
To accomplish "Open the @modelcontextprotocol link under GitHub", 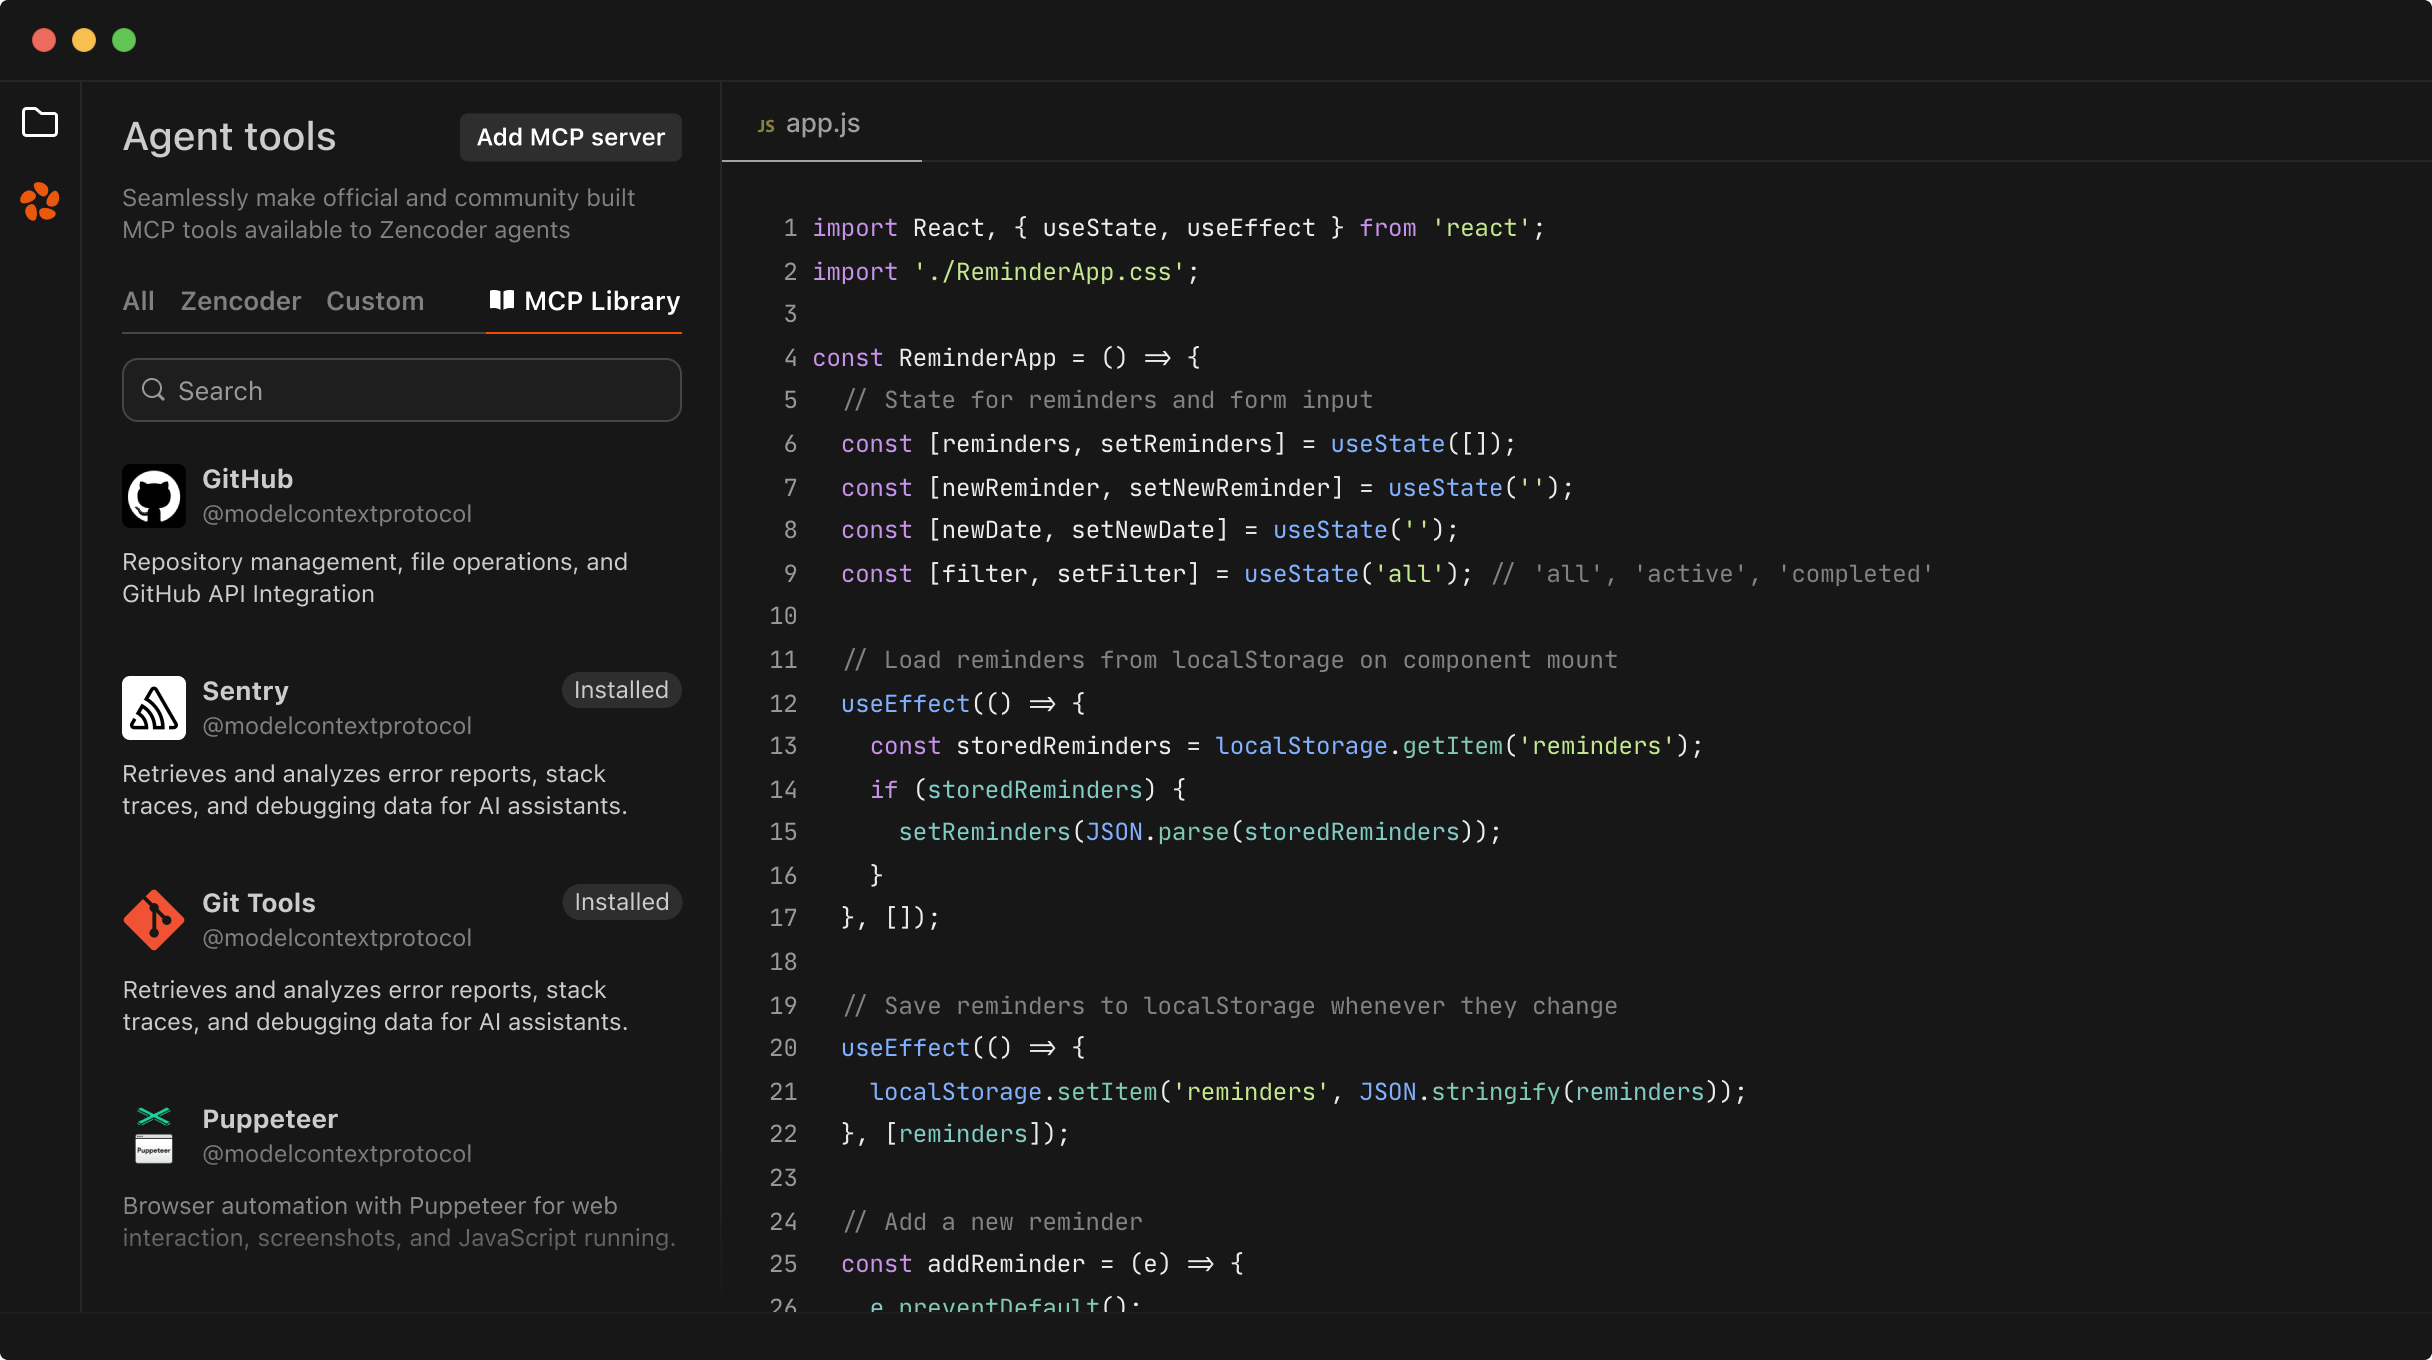I will 337,513.
